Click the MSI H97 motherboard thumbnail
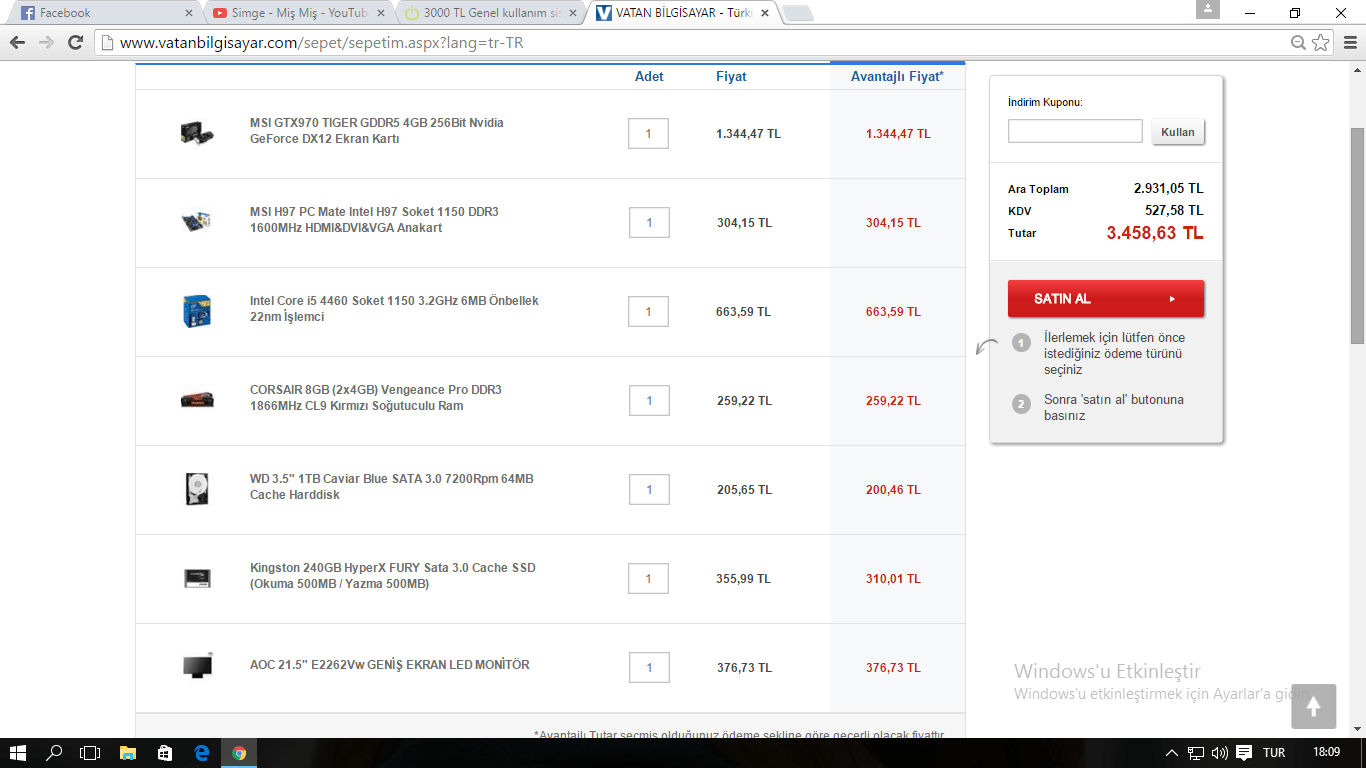 (196, 222)
